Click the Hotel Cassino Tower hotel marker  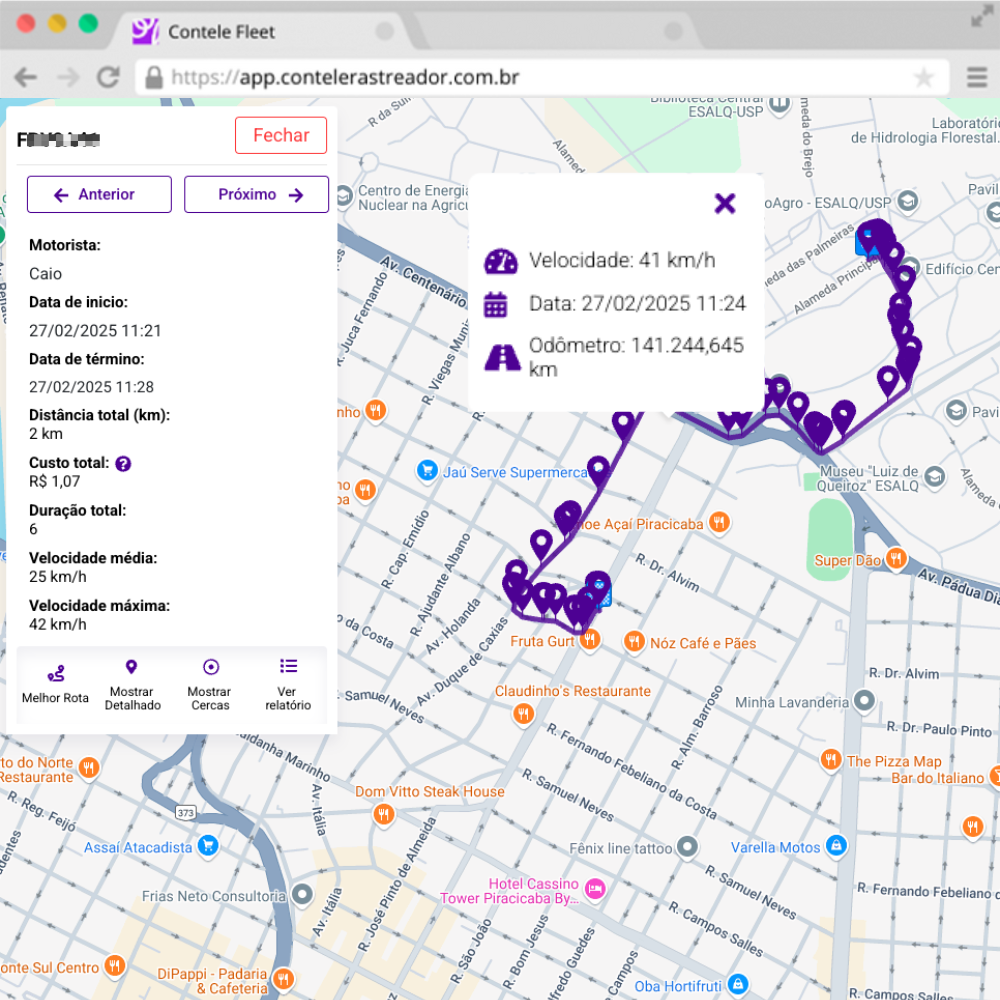click(x=595, y=888)
